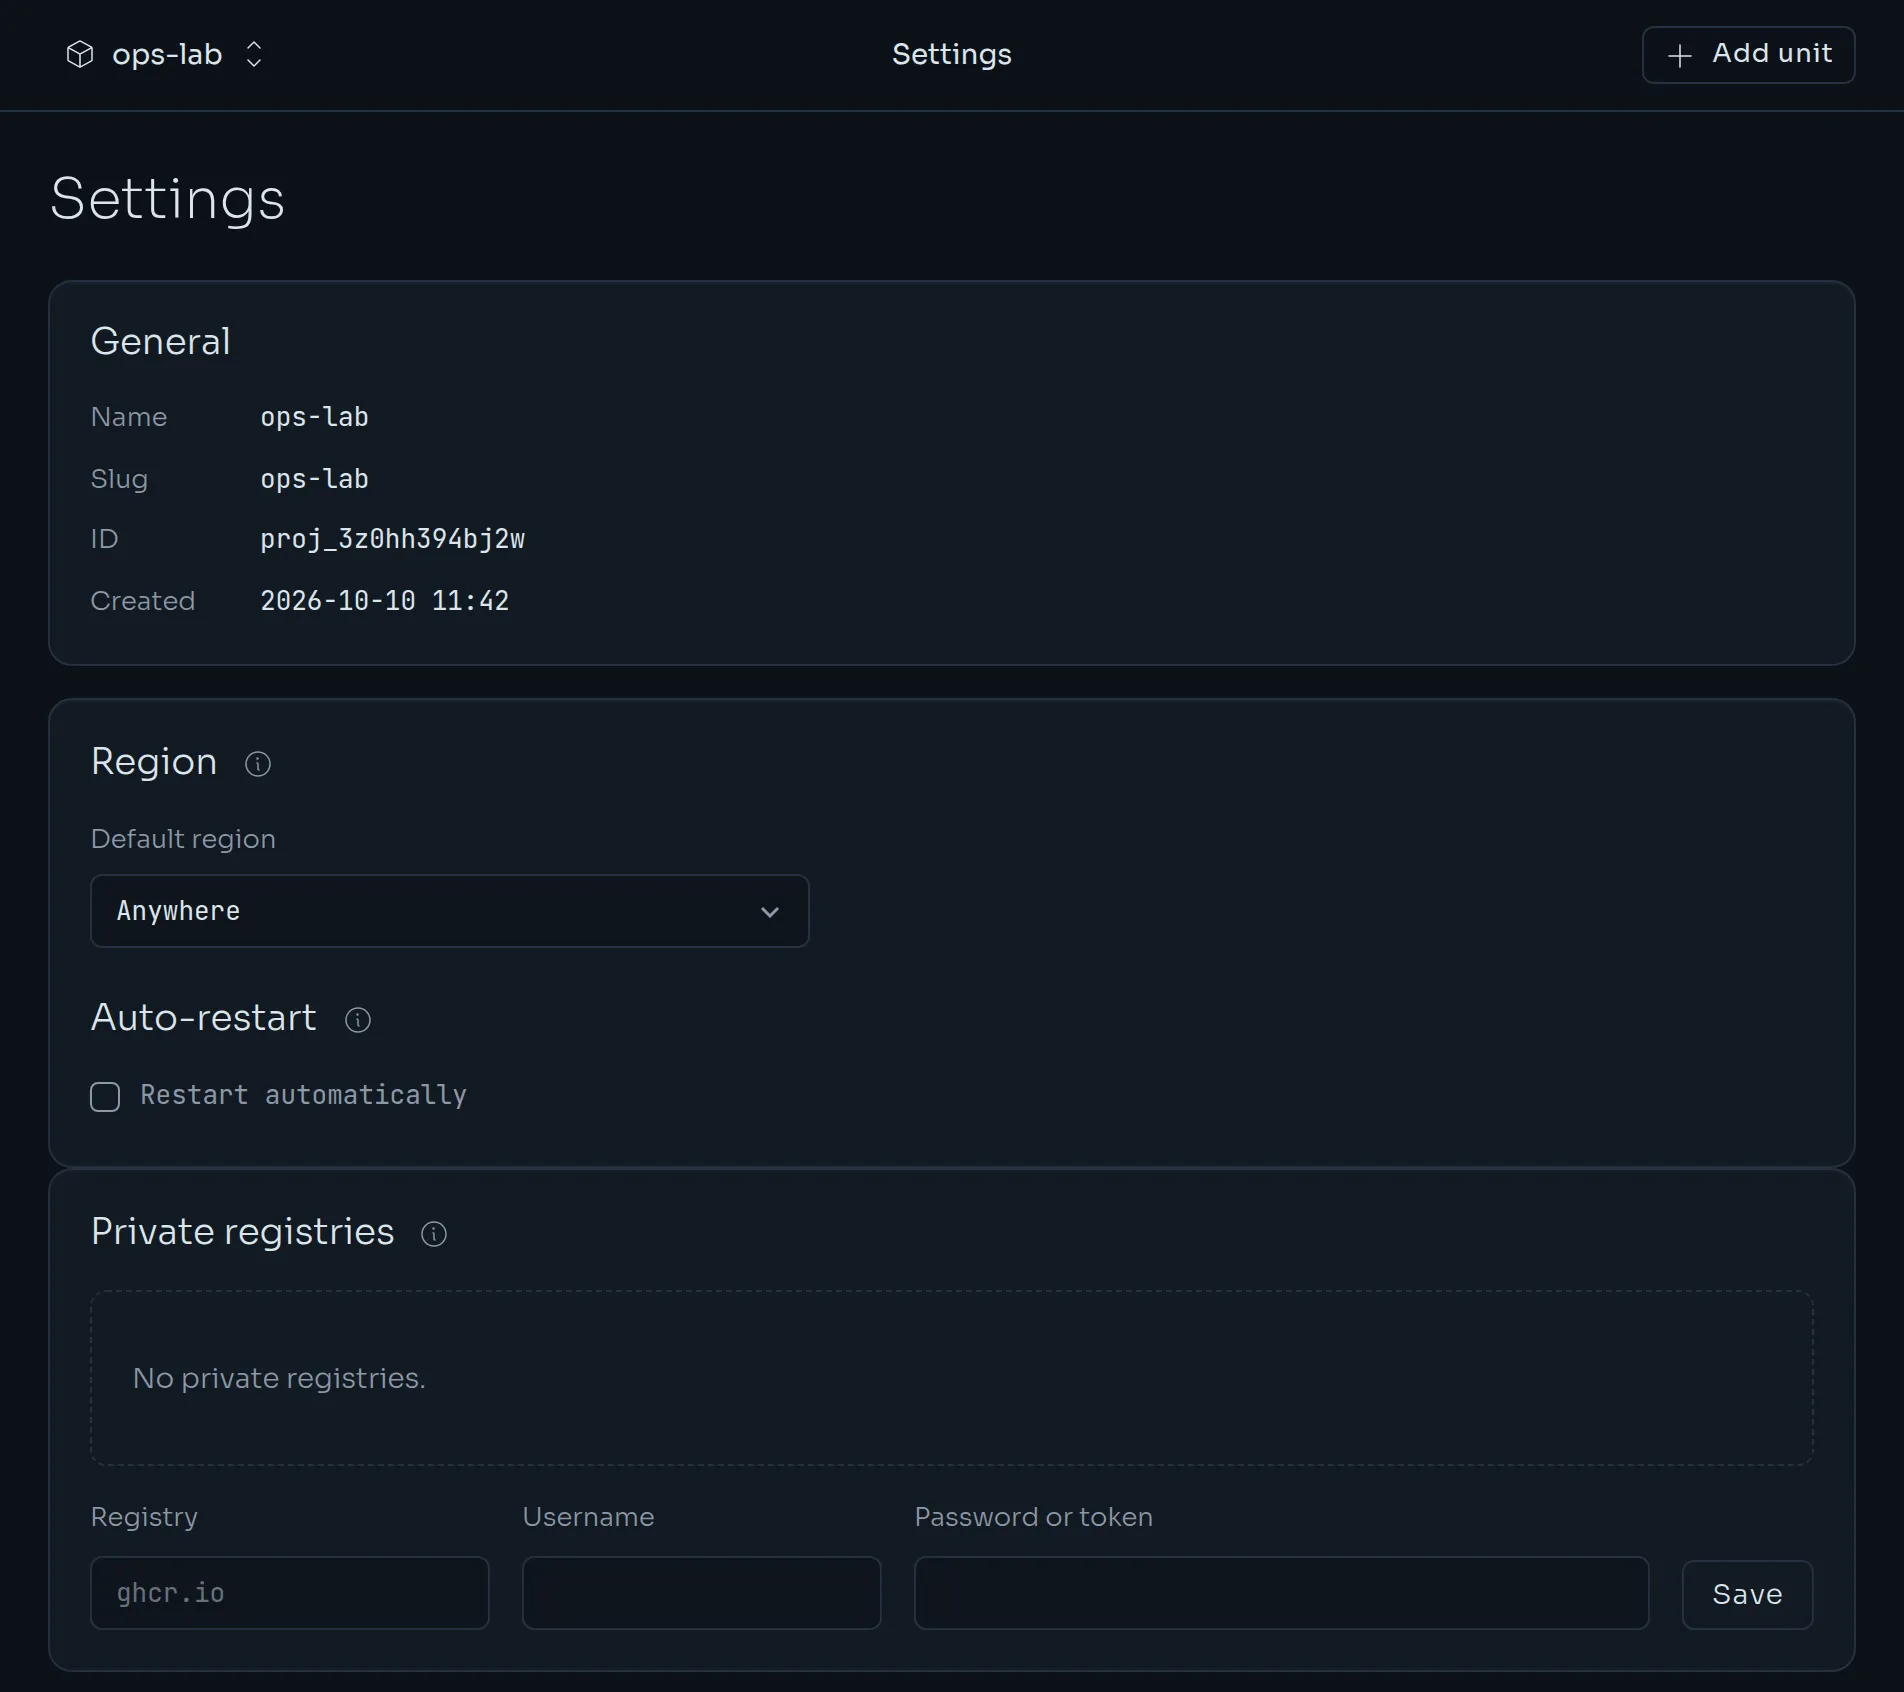Select the Slug value ops-lab
Image resolution: width=1904 pixels, height=1692 pixels.
tap(315, 479)
